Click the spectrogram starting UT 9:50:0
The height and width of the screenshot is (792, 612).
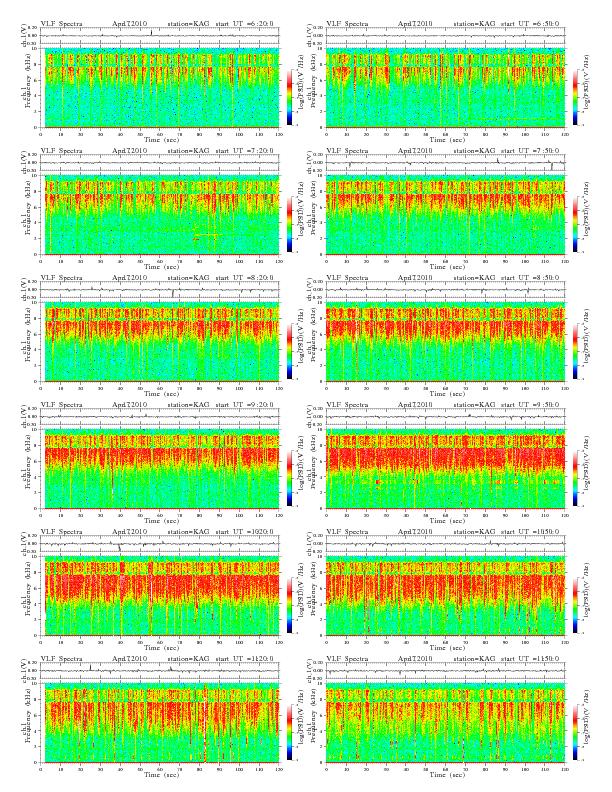pyautogui.click(x=445, y=469)
